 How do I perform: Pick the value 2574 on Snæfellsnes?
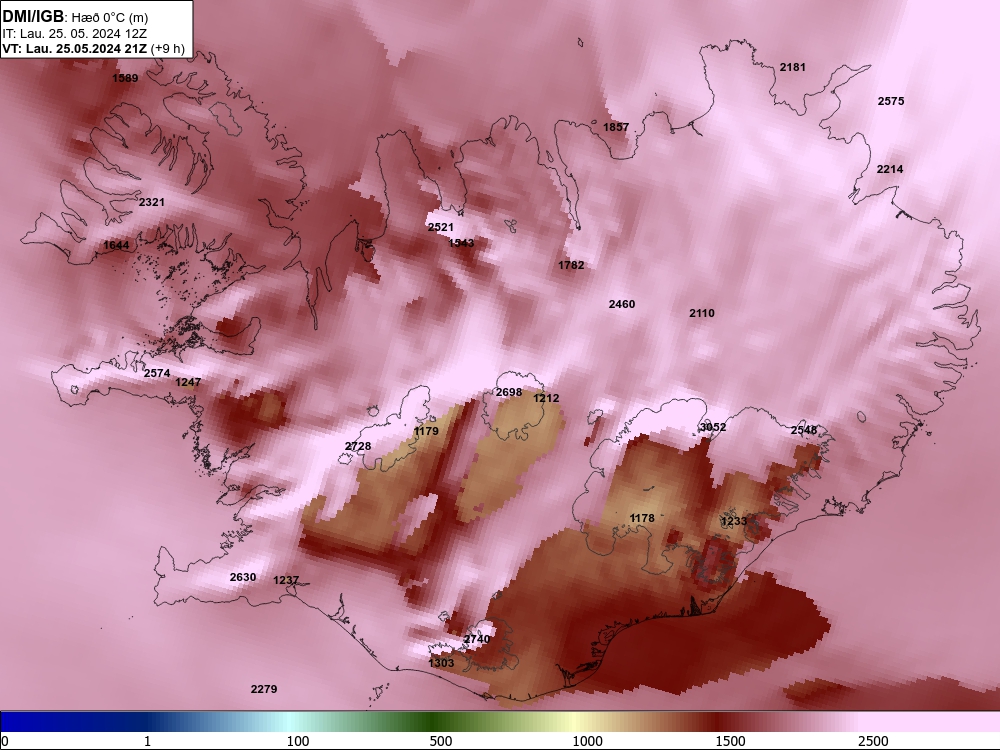click(x=157, y=373)
